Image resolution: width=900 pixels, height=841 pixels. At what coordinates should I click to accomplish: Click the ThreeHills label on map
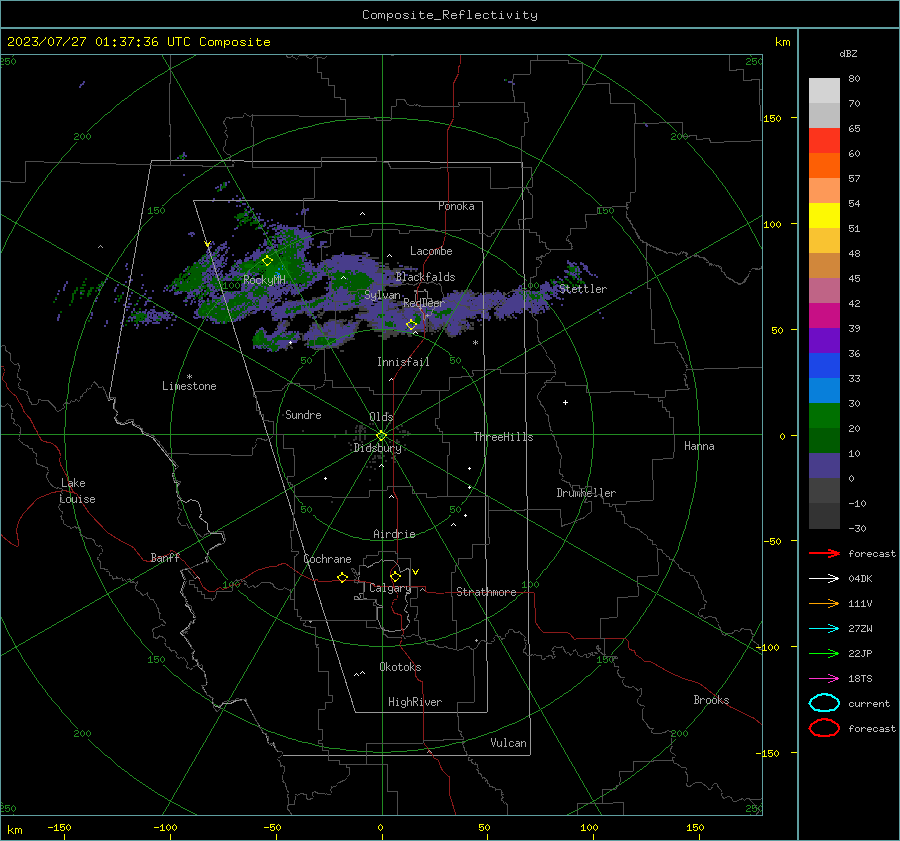503,437
